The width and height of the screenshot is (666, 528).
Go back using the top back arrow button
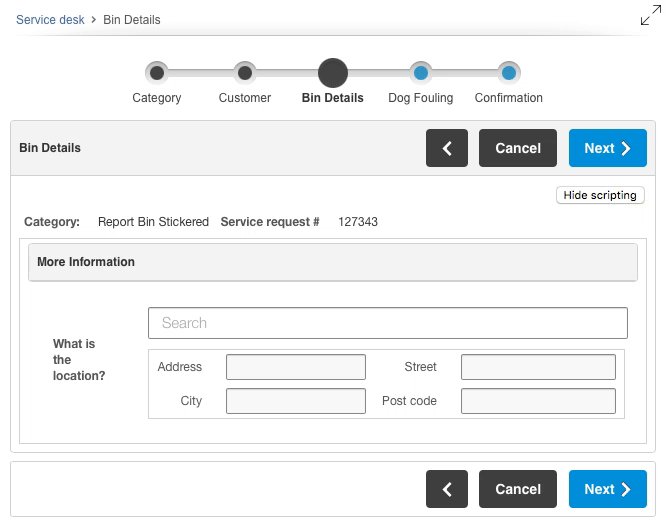447,148
